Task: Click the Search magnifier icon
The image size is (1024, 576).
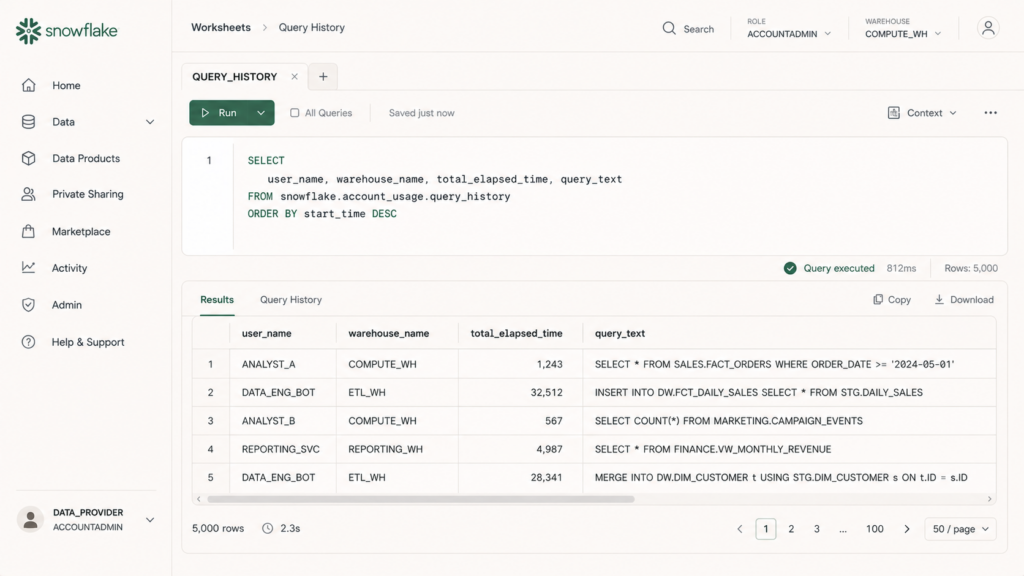Action: [669, 28]
